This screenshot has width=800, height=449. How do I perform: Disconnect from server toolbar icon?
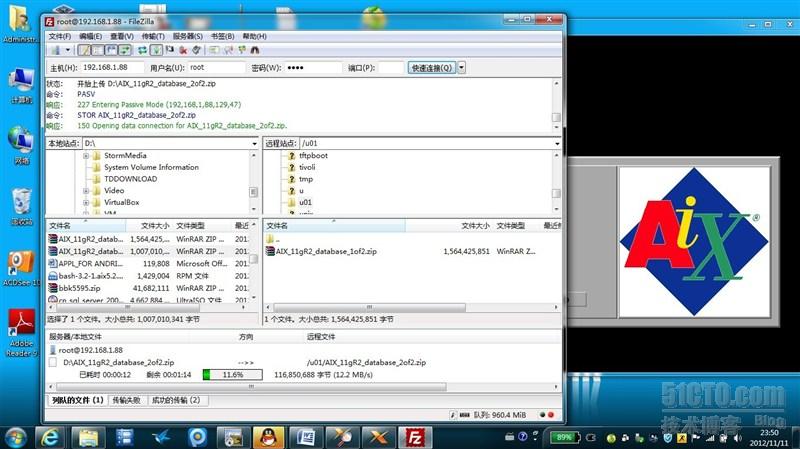pyautogui.click(x=183, y=50)
